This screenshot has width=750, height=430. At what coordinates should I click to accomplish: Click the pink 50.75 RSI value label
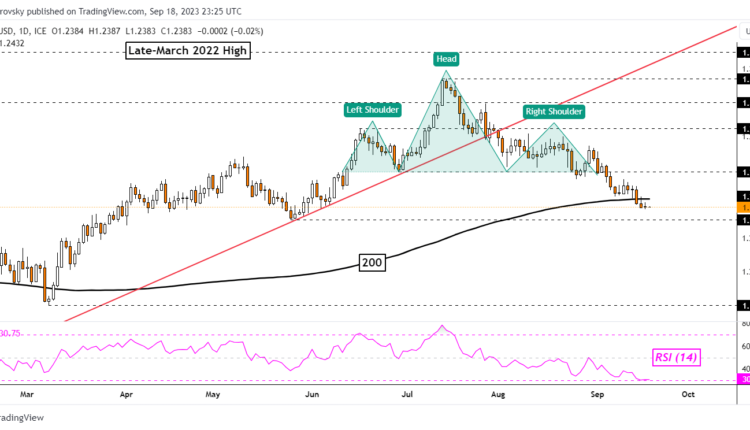[14, 332]
